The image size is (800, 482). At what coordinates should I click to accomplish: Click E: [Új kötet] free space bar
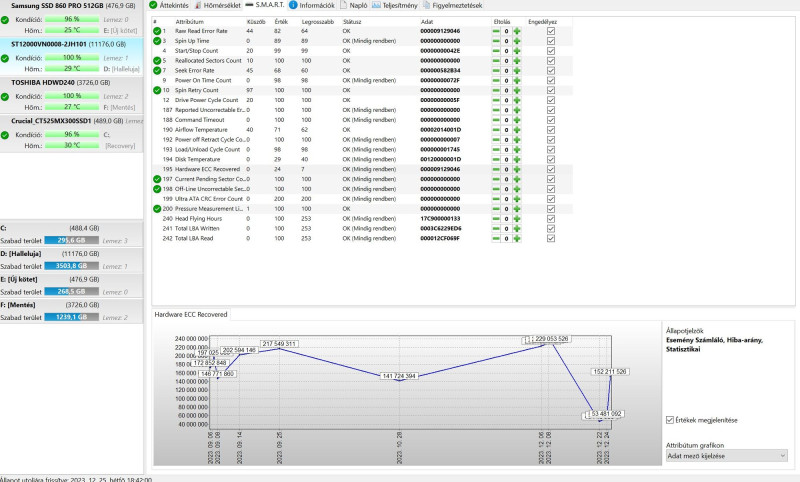click(x=71, y=291)
